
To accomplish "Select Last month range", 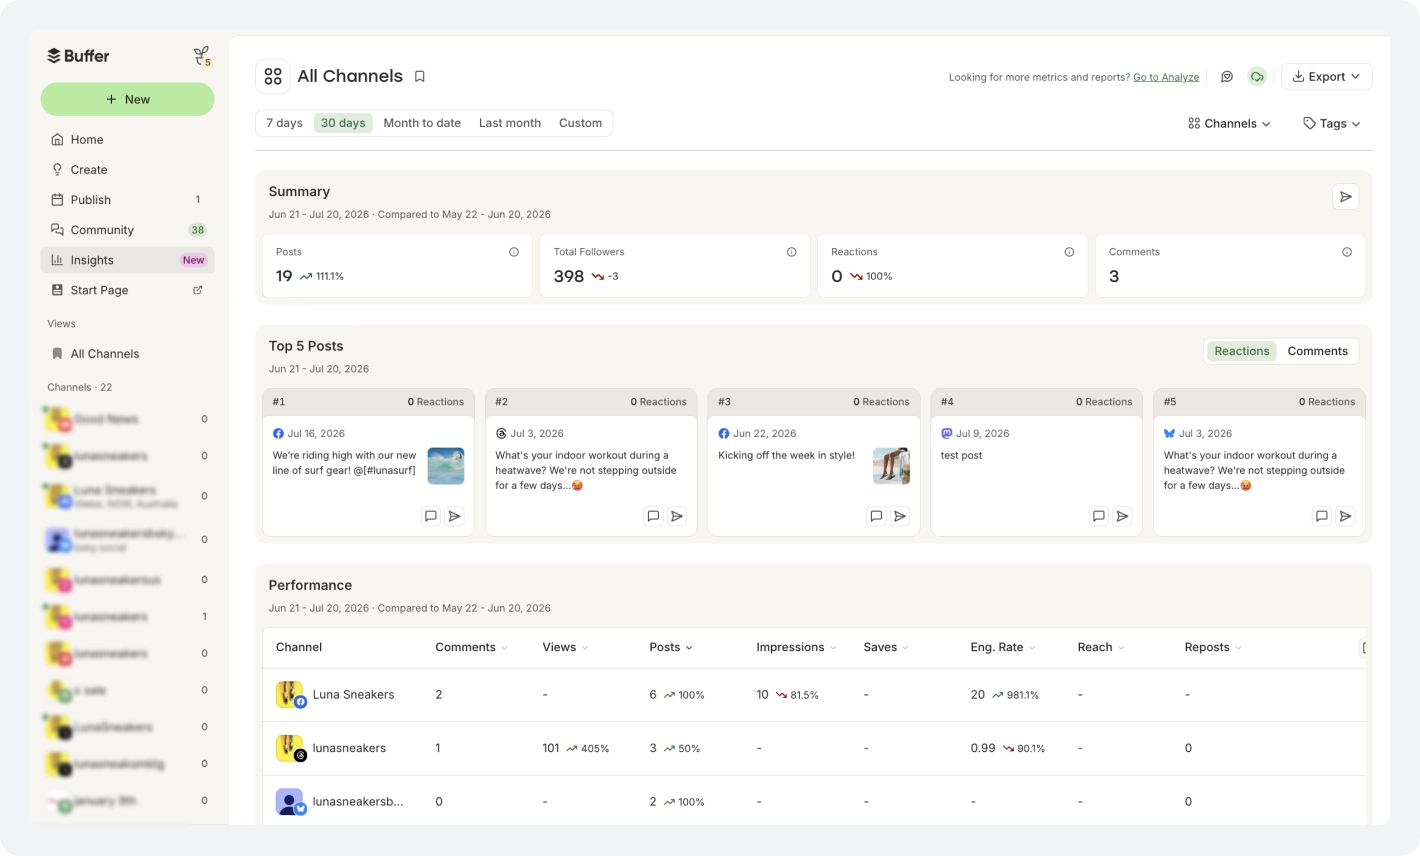I will tap(510, 123).
